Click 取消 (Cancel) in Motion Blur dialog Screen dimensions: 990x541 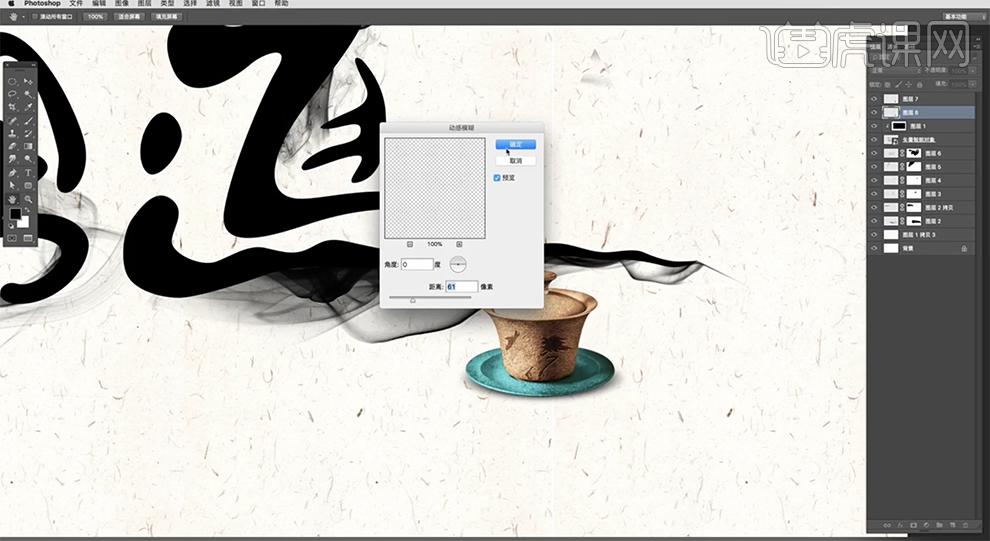click(x=516, y=161)
